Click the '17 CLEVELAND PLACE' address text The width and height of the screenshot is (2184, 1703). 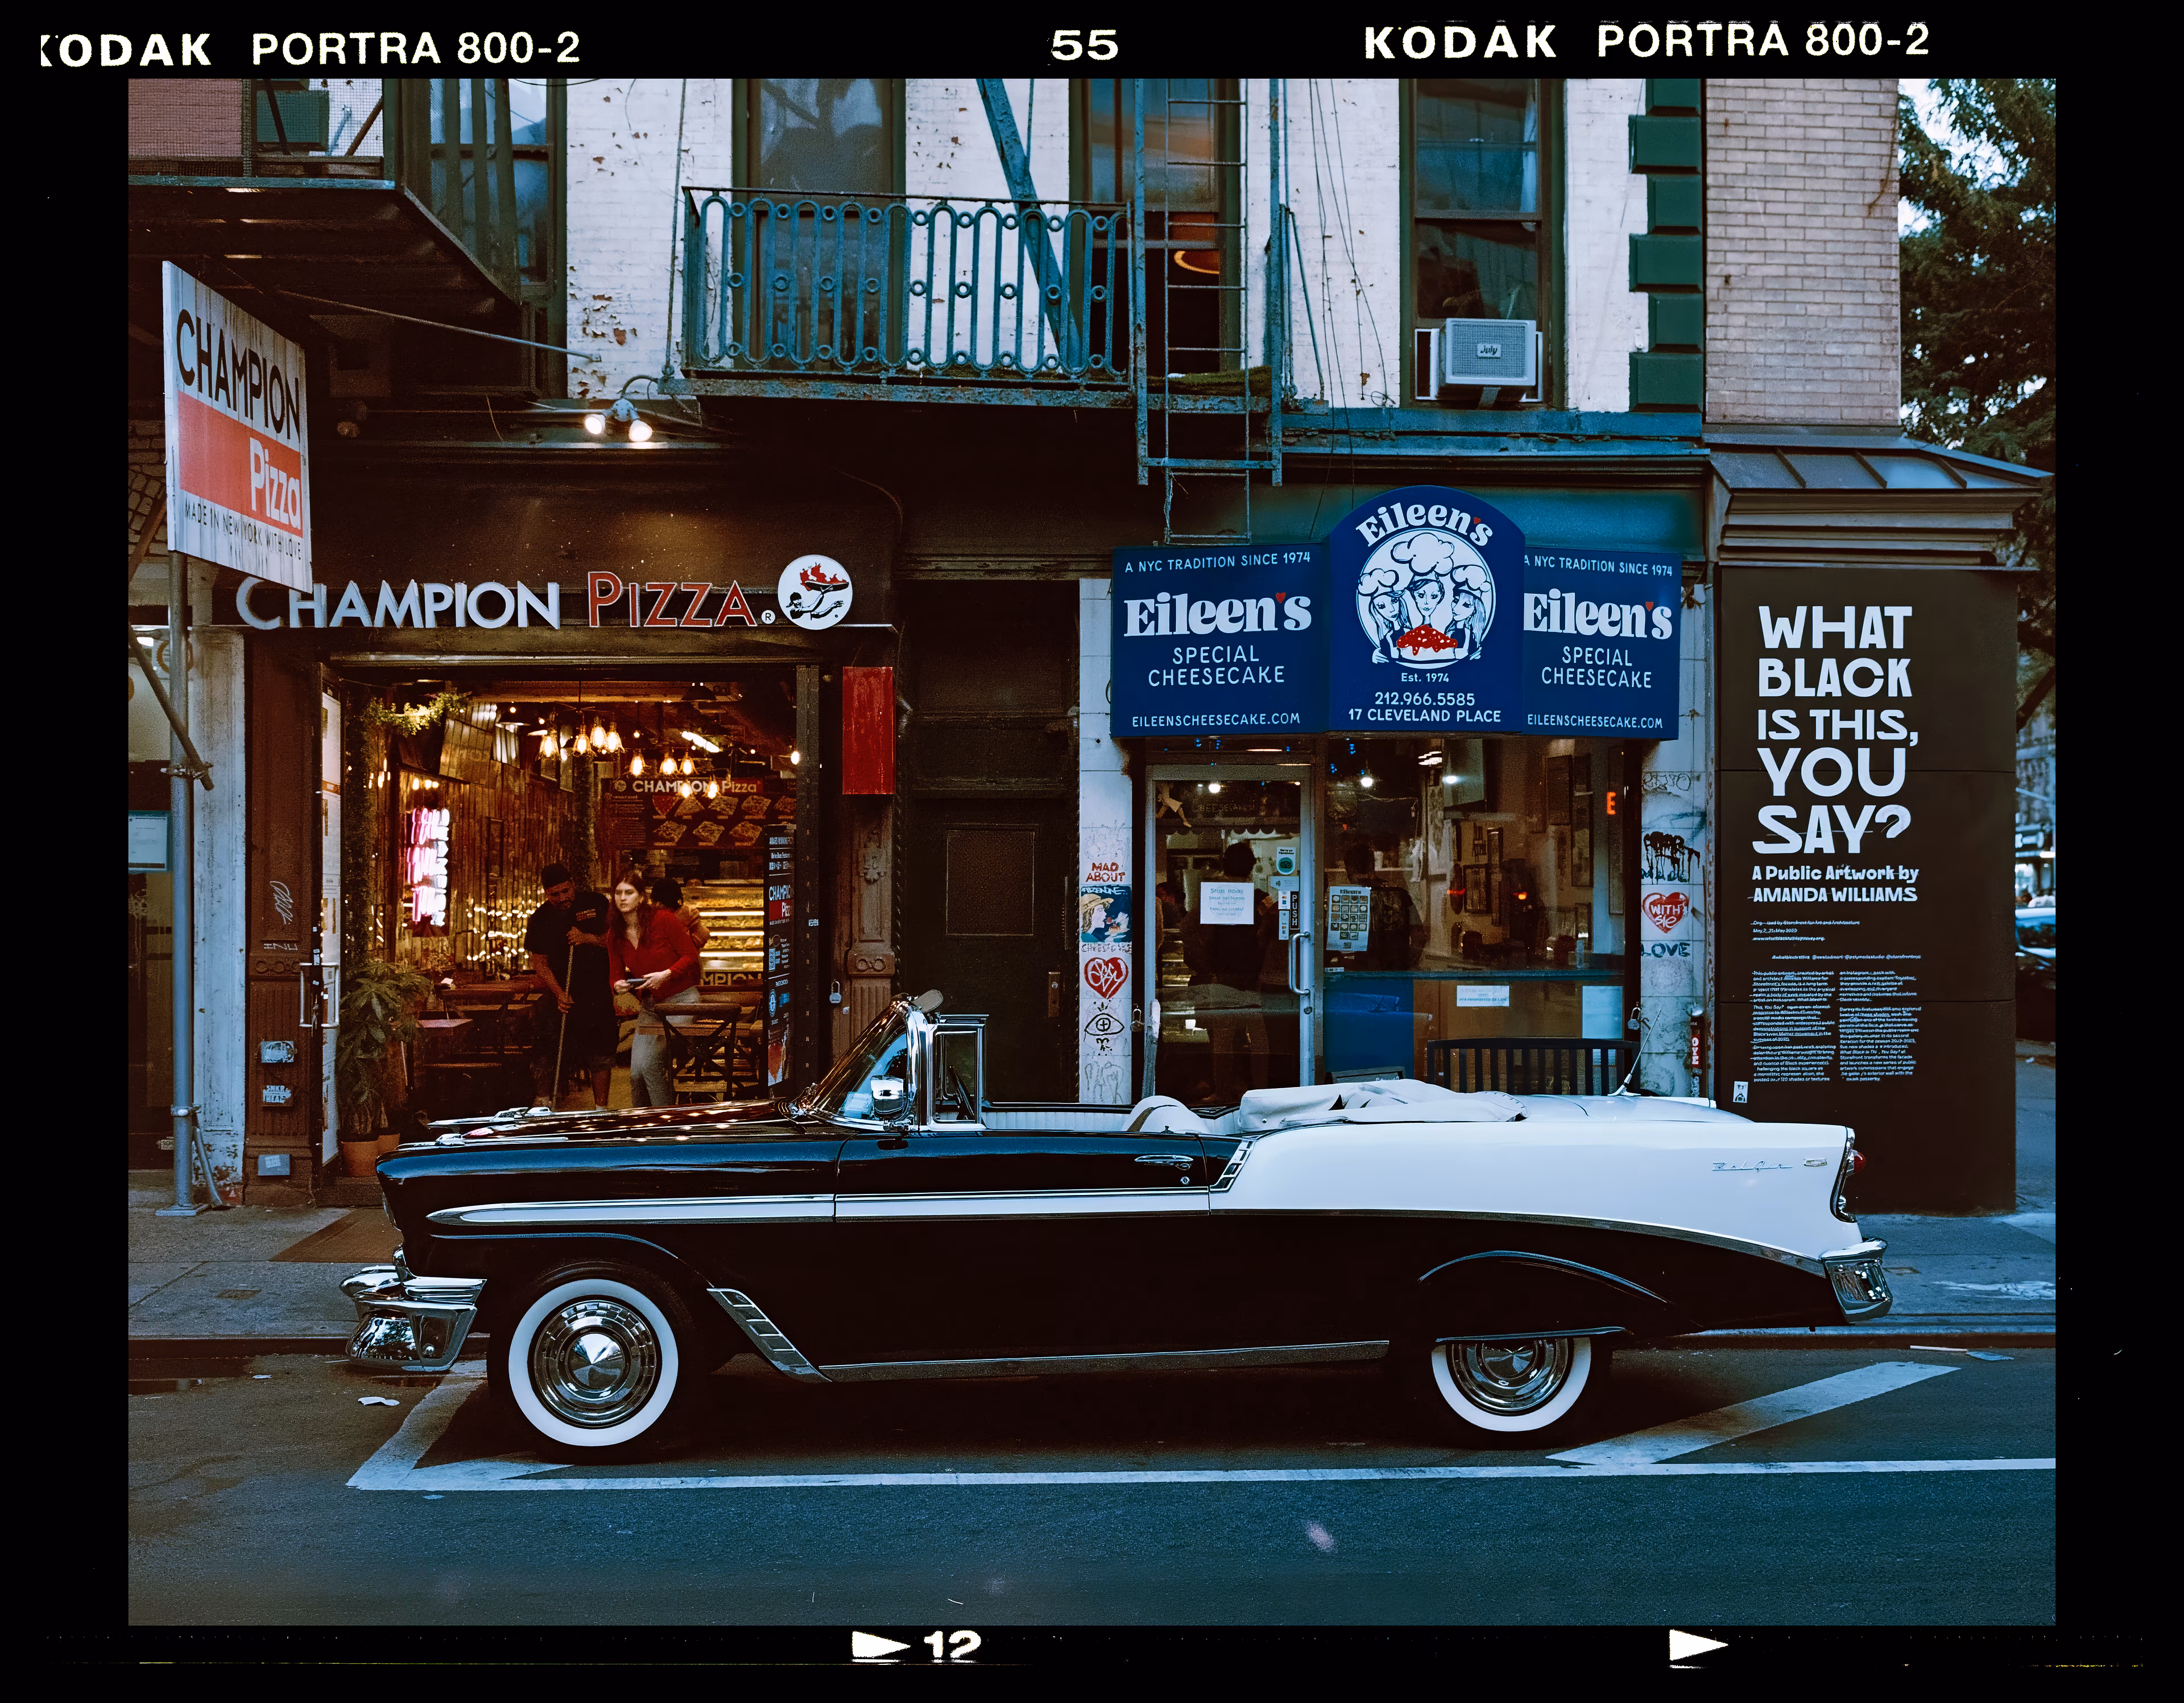point(1424,716)
